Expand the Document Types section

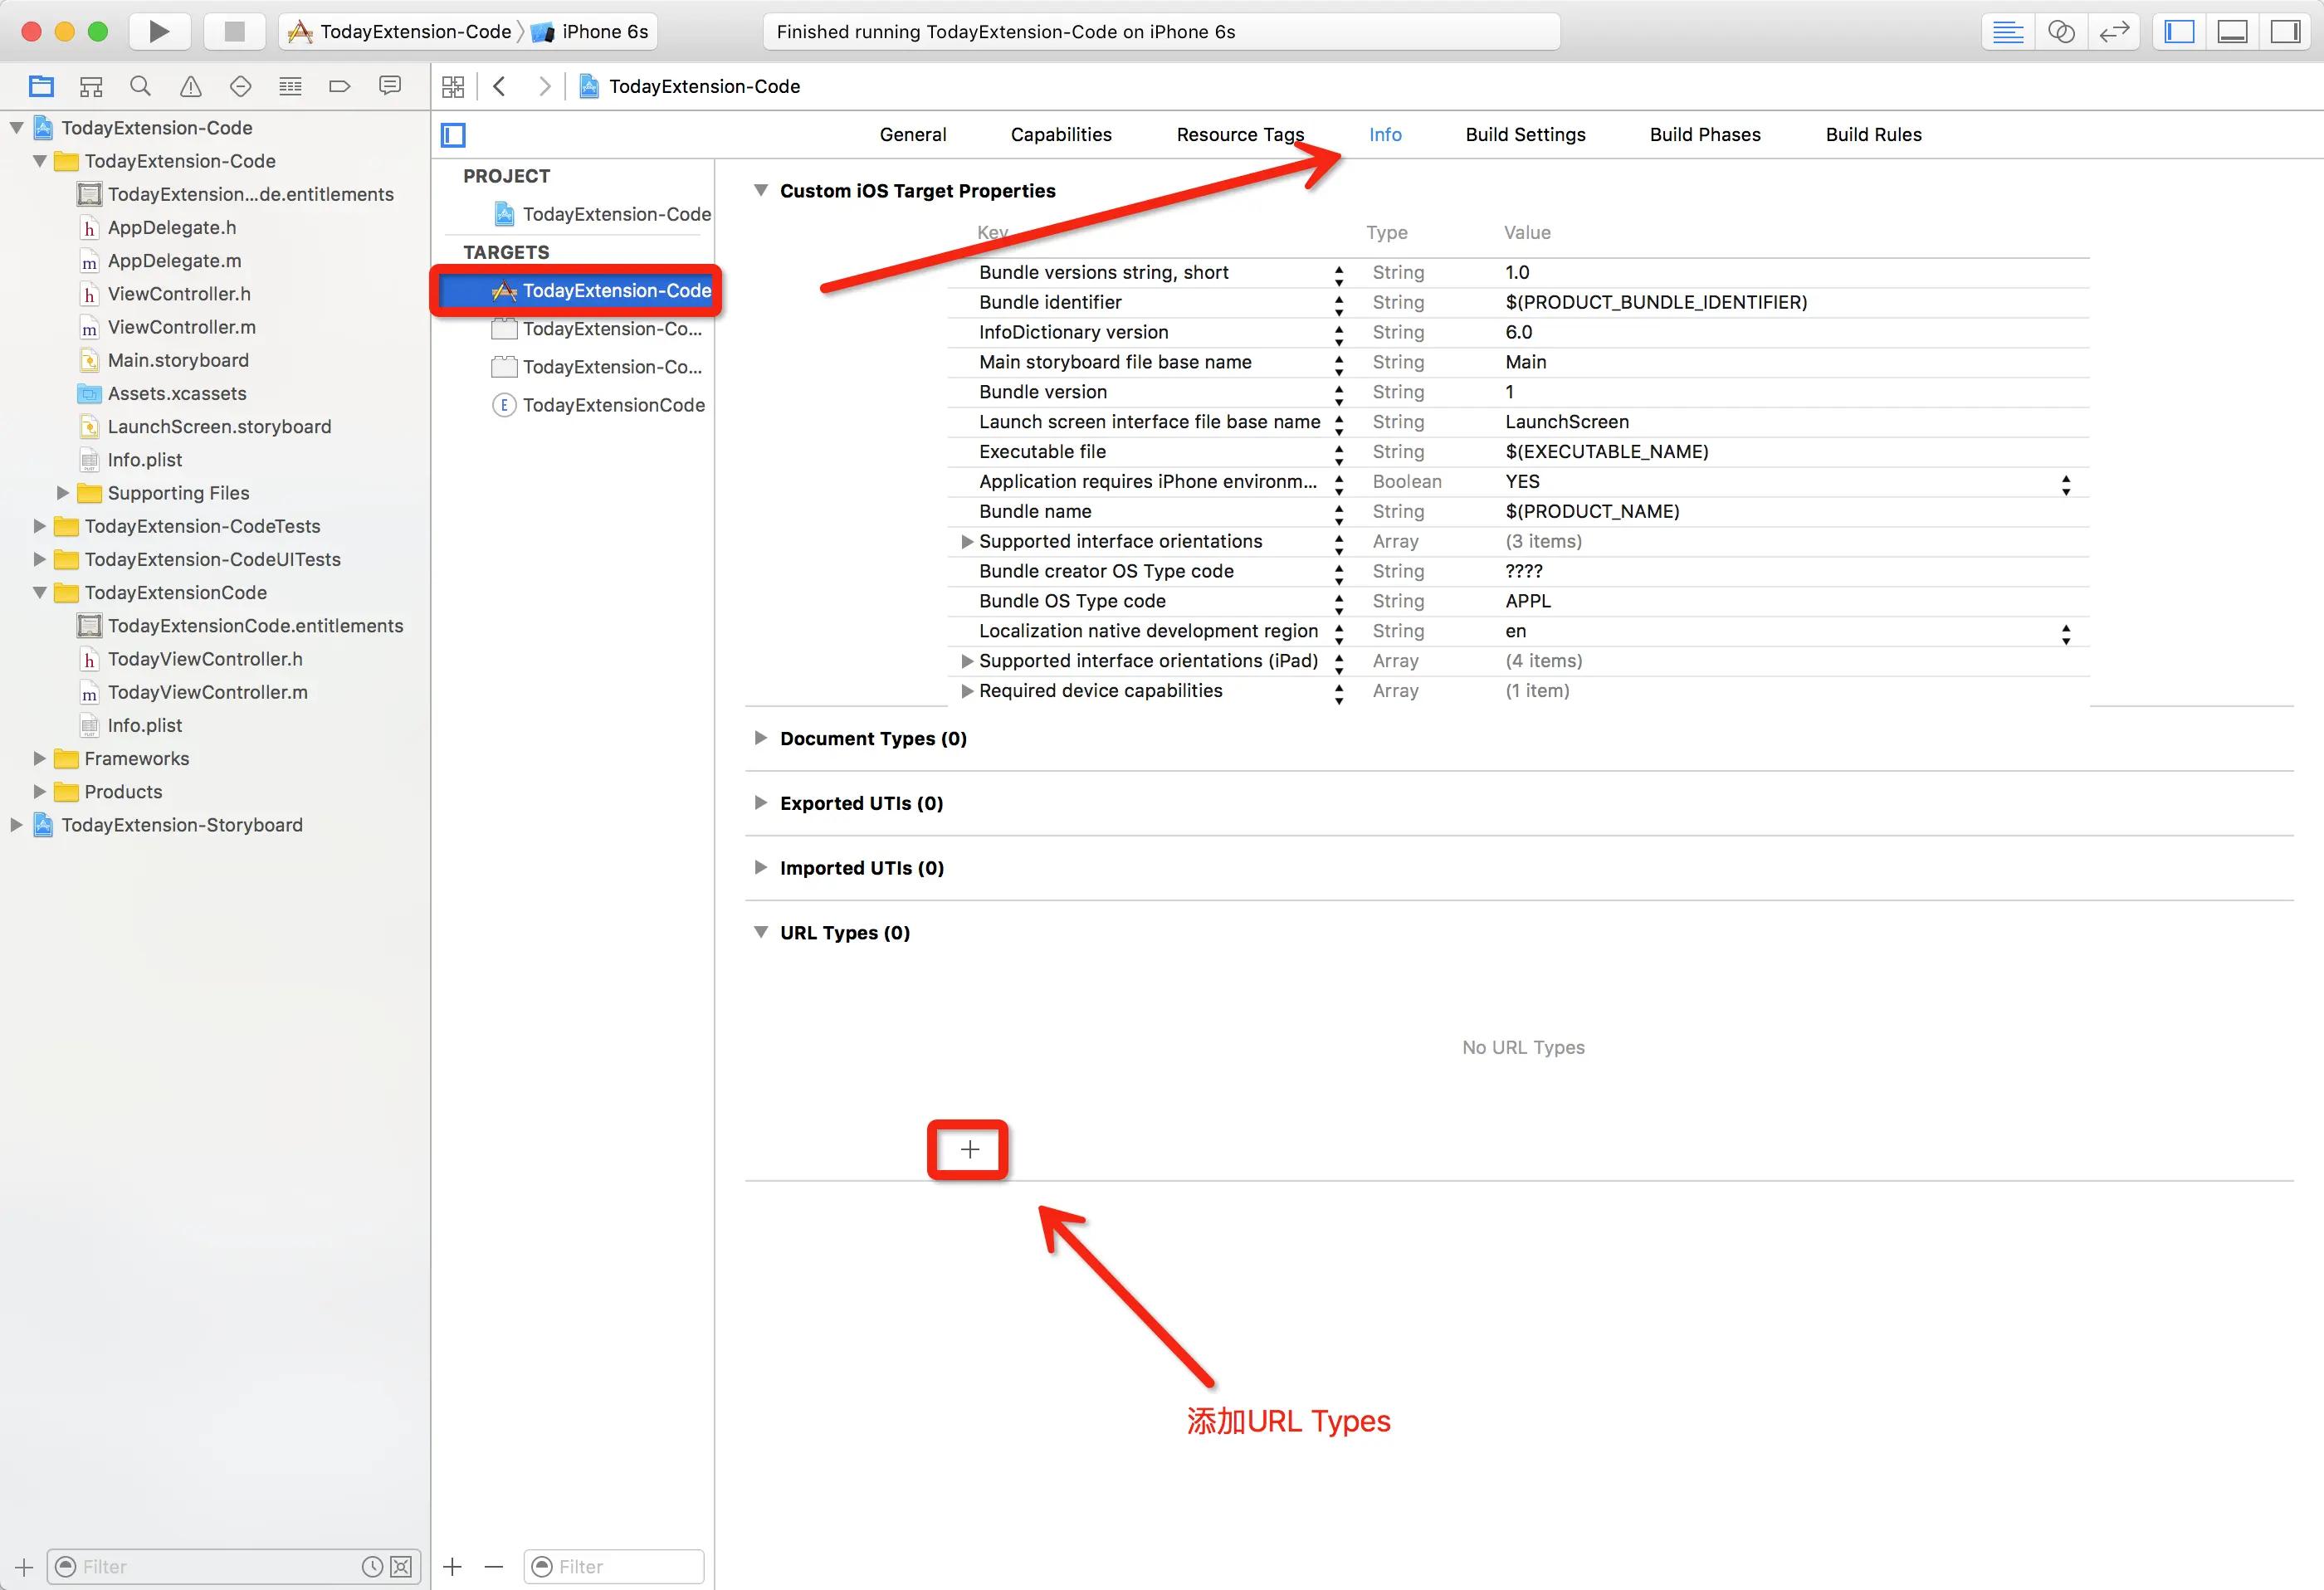760,738
